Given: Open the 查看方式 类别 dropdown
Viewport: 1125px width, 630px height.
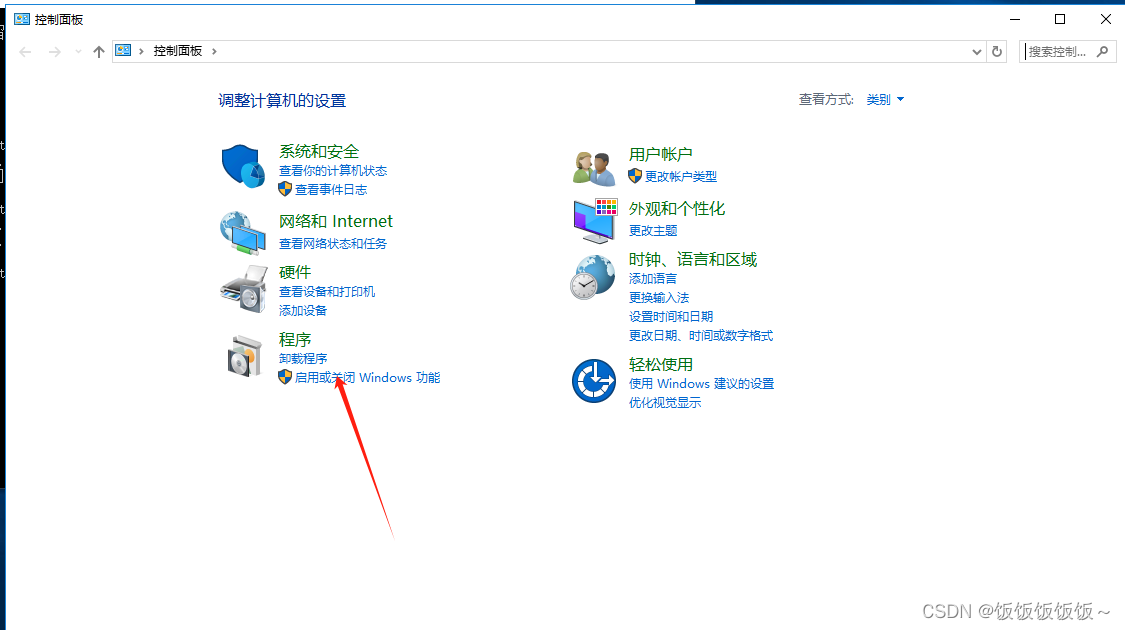Looking at the screenshot, I should 884,99.
